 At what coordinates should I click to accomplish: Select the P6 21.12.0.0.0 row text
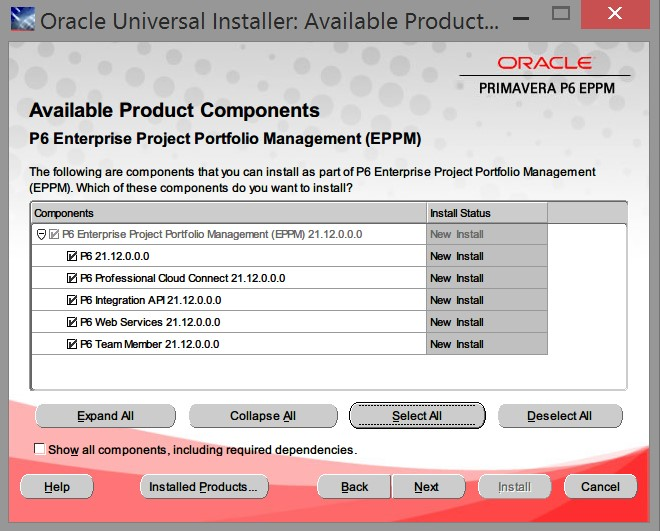click(x=114, y=256)
